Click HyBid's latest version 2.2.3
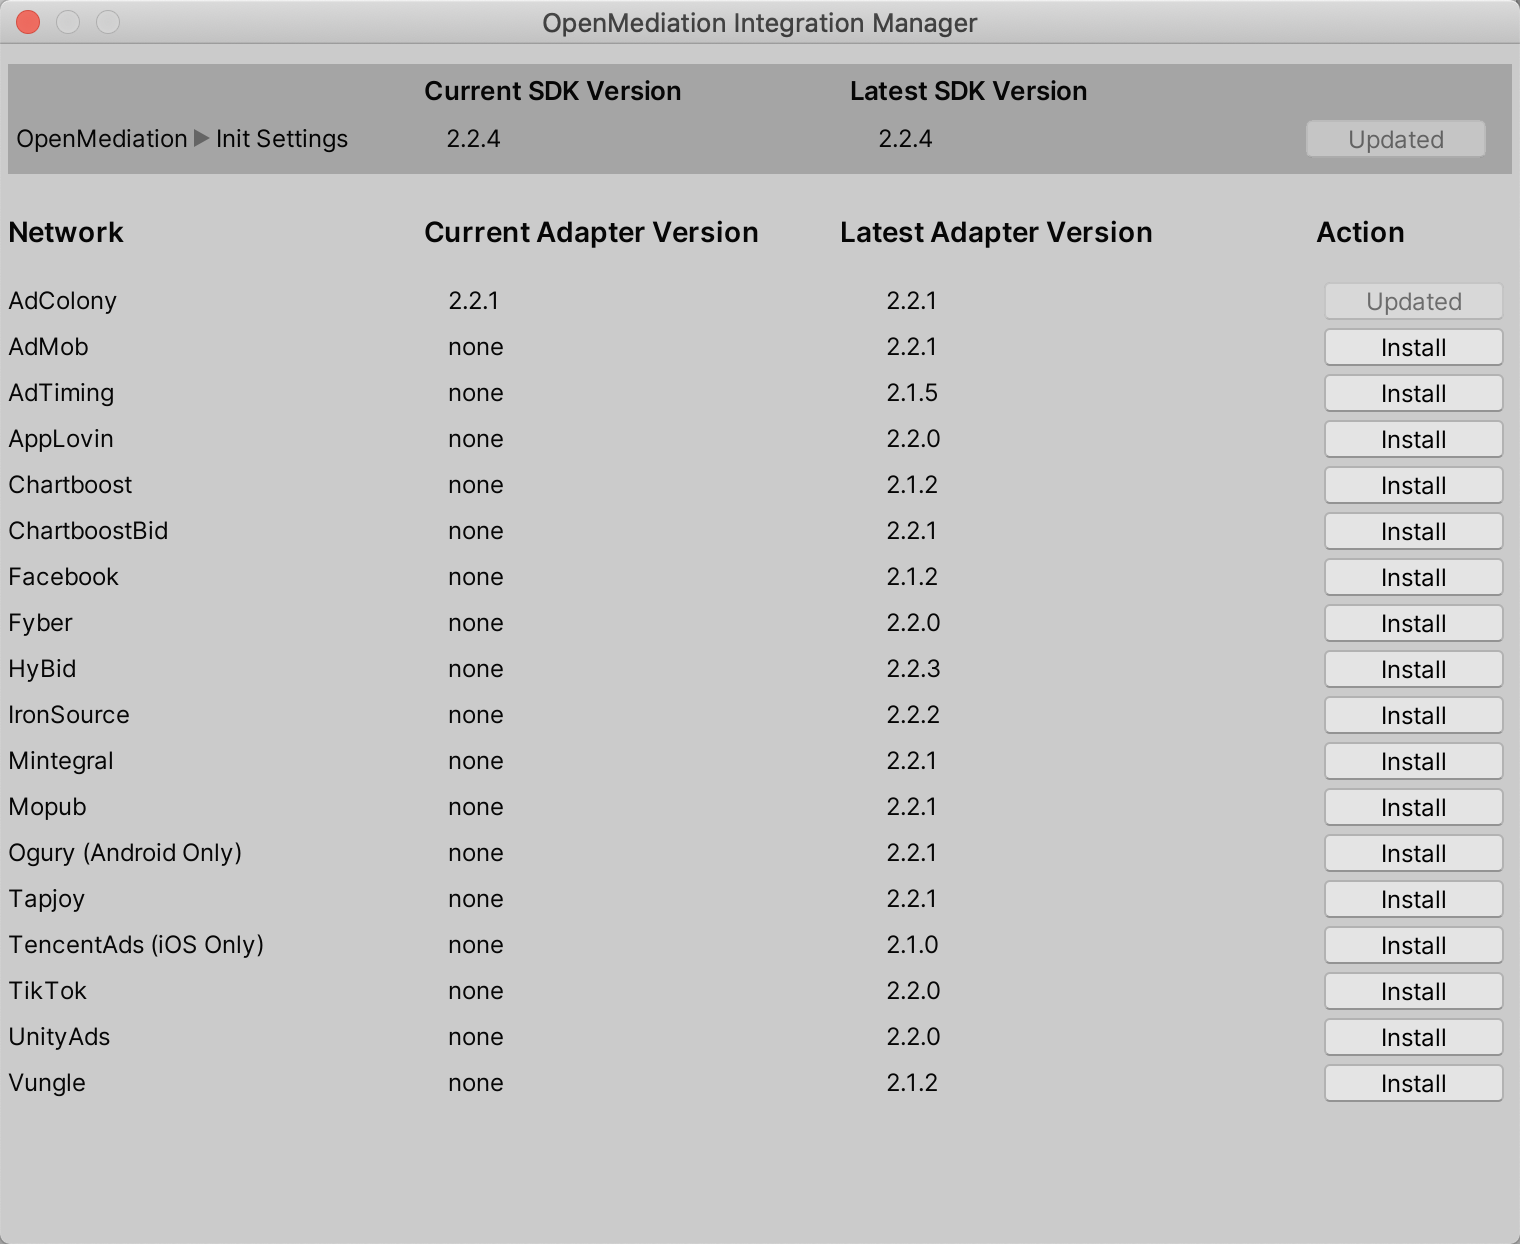Viewport: 1520px width, 1244px height. pos(913,669)
